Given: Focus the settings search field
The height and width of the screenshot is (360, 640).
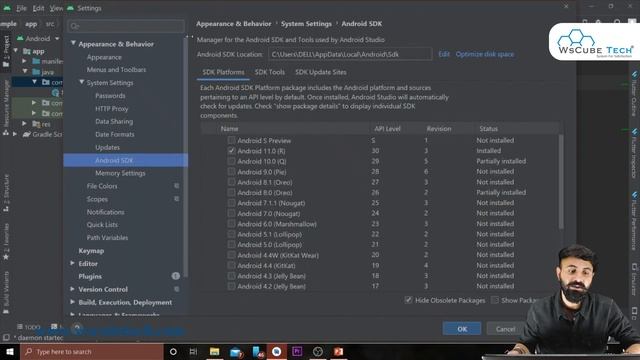Looking at the screenshot, I should coord(126,27).
